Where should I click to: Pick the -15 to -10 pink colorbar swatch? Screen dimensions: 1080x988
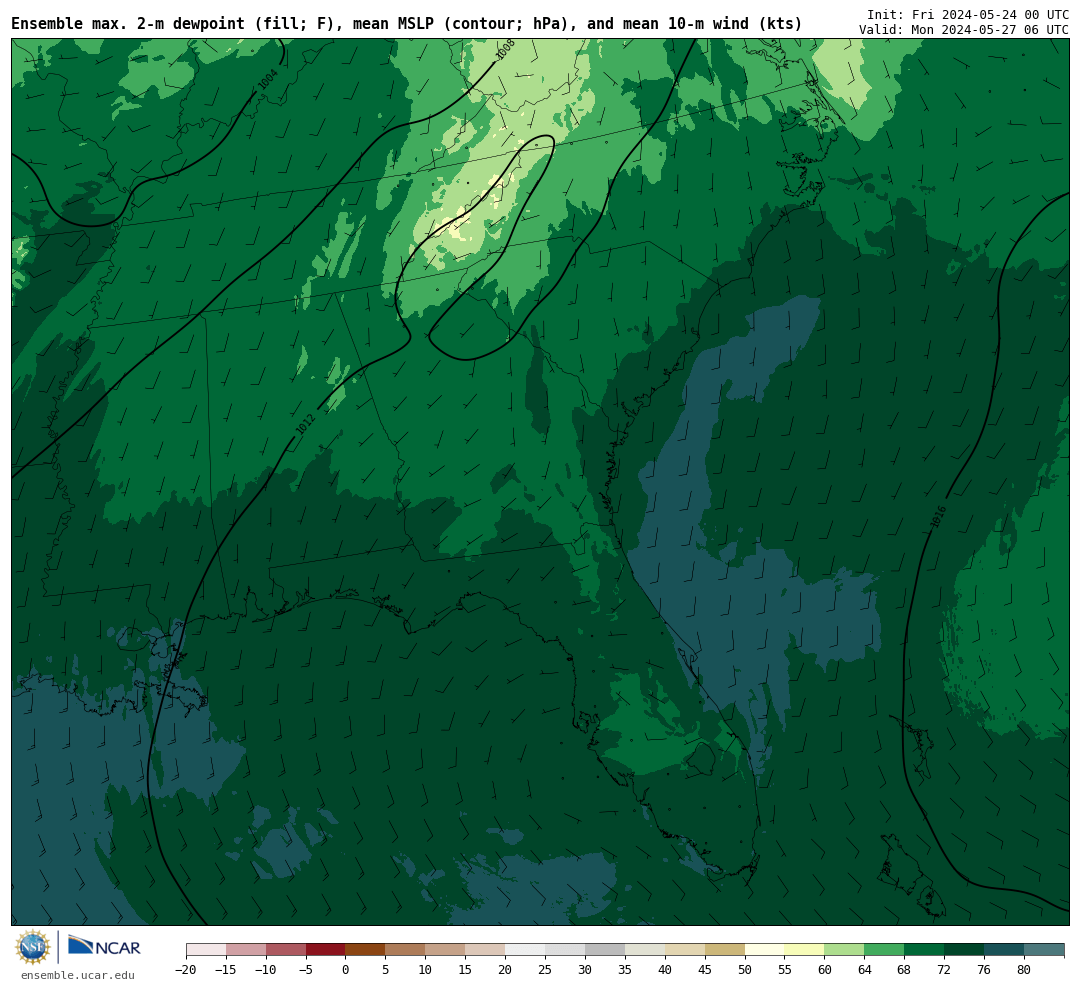coord(246,950)
